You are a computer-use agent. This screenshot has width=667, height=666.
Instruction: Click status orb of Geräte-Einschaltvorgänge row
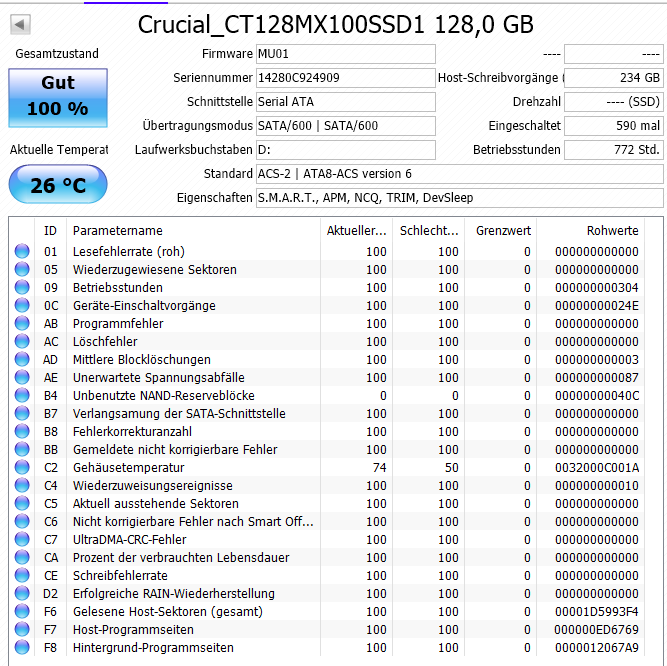[22, 305]
